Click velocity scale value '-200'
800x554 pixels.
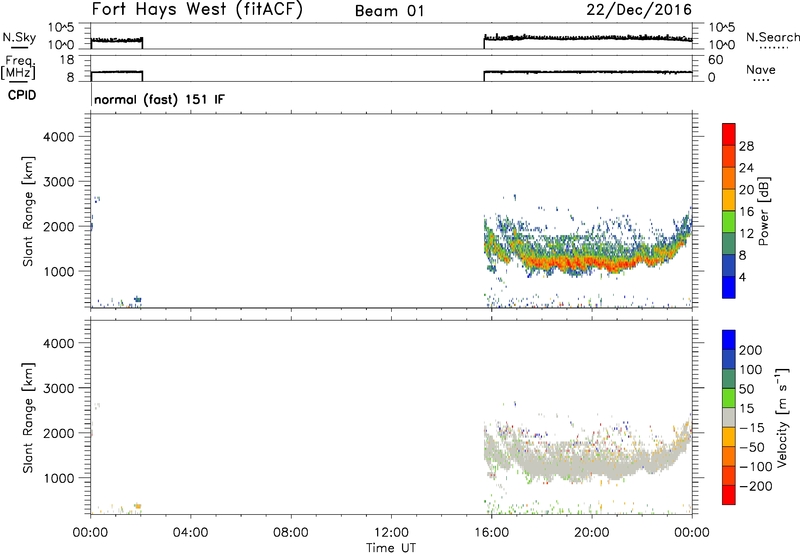[754, 486]
